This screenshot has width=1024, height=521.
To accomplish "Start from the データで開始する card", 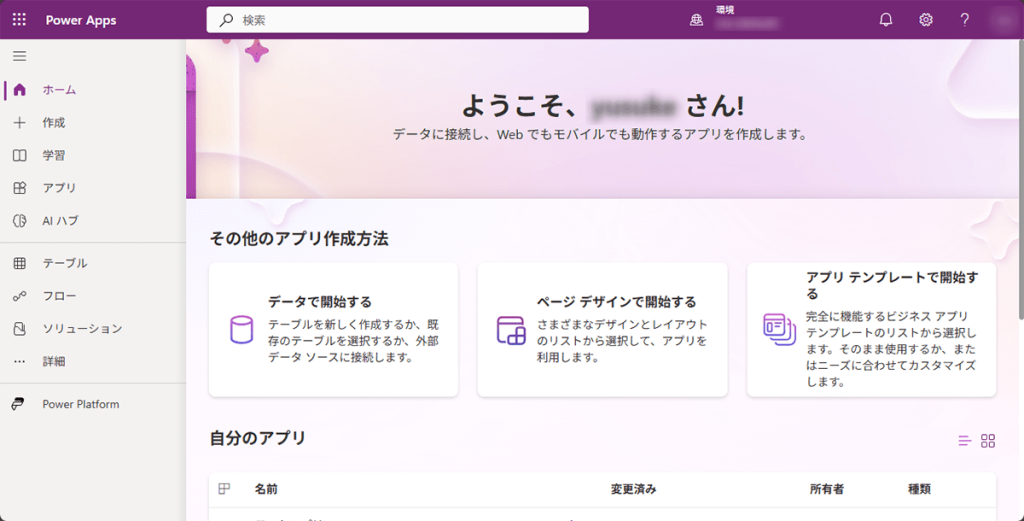I will coord(334,330).
